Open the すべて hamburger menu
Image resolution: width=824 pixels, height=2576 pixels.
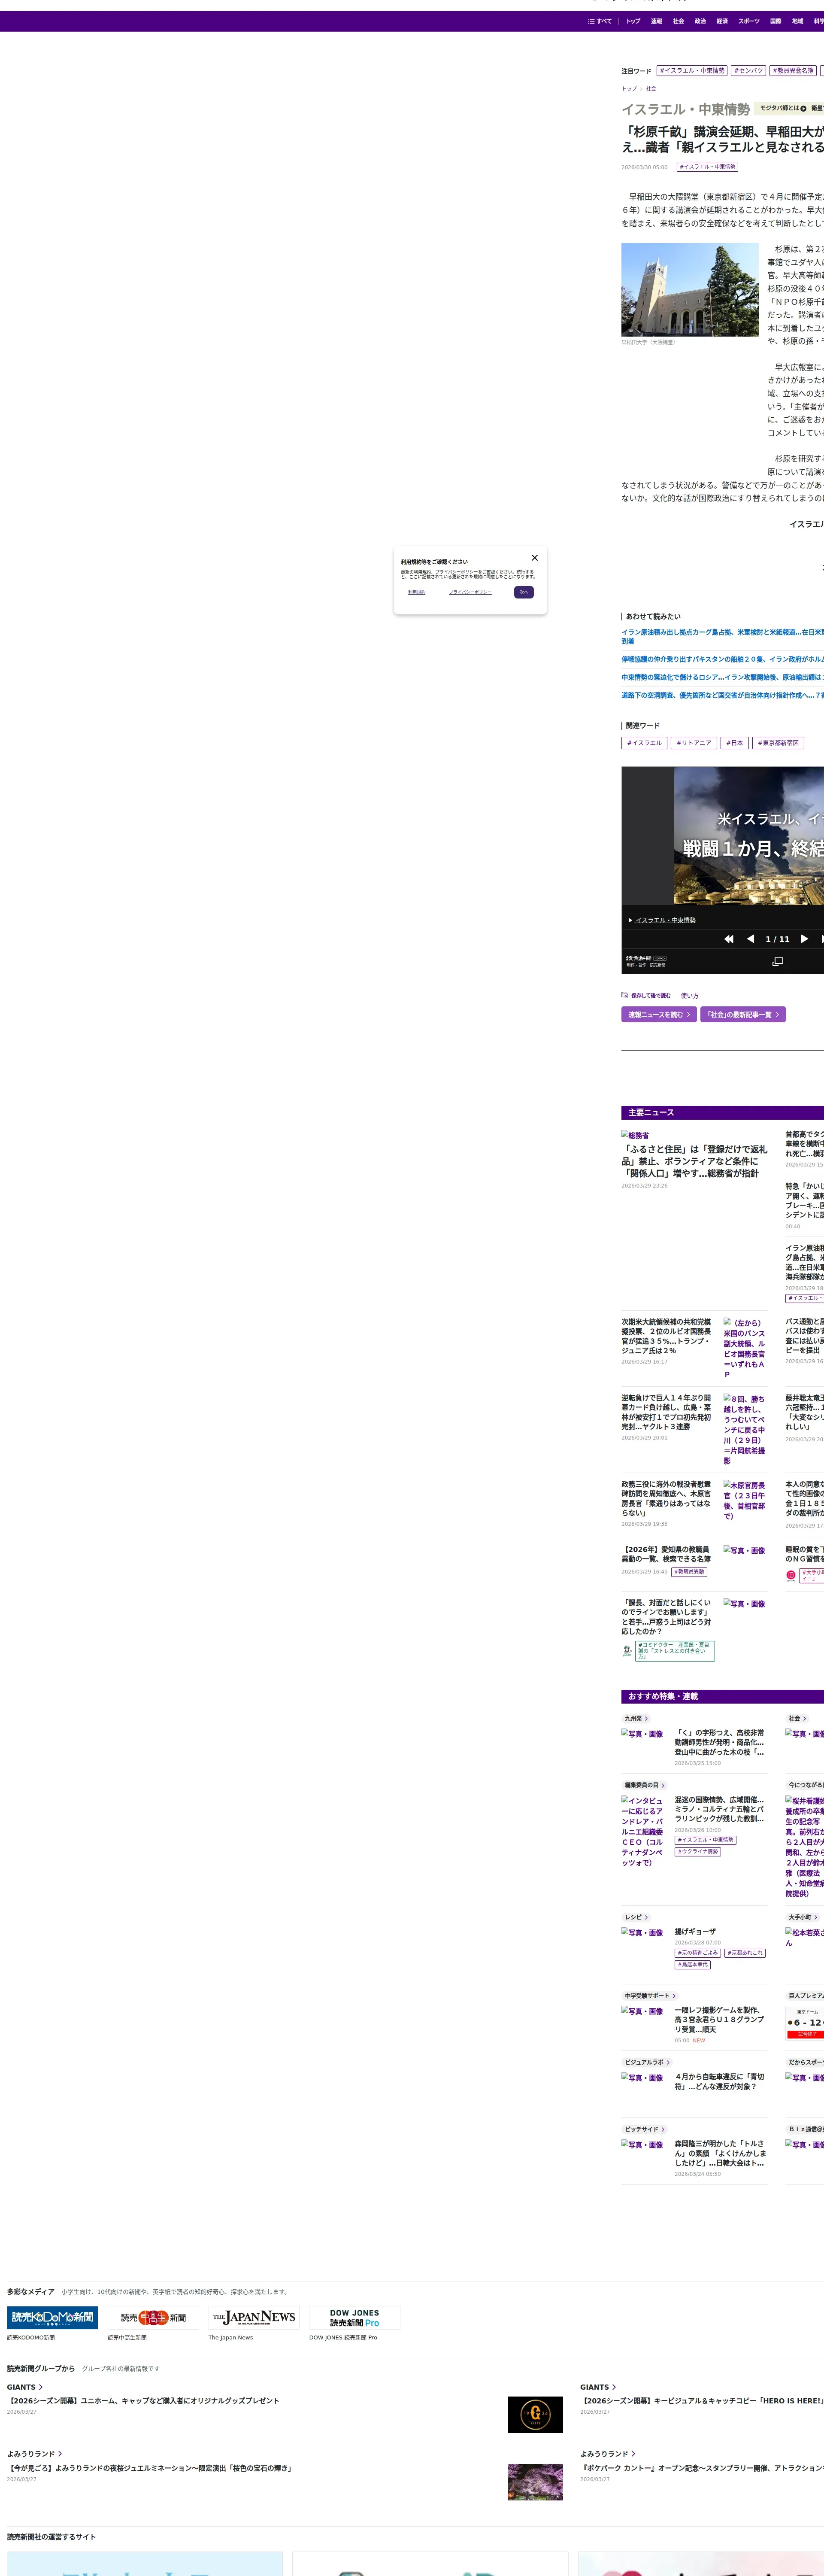point(600,21)
